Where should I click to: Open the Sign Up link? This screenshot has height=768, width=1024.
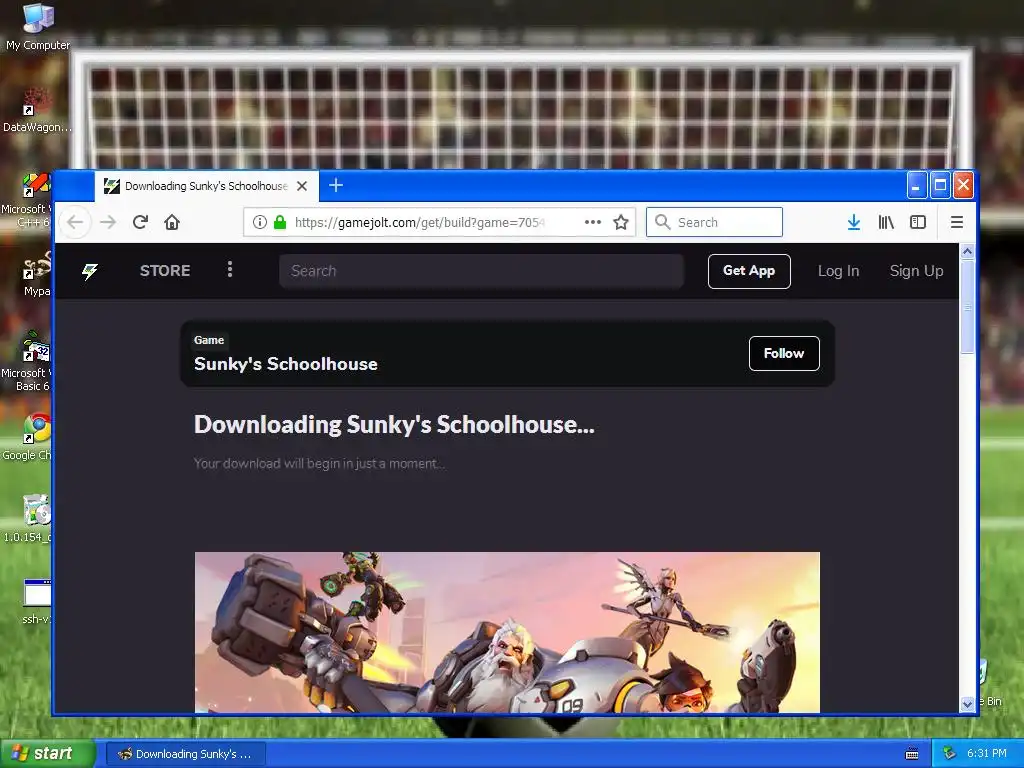pyautogui.click(x=916, y=271)
